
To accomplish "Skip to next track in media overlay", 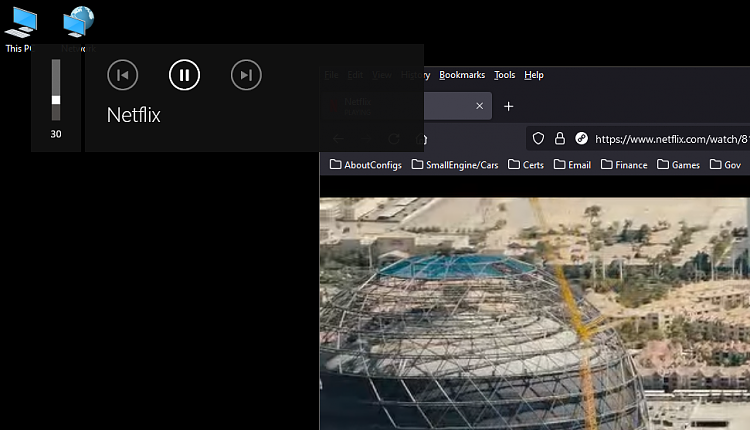I will click(246, 75).
